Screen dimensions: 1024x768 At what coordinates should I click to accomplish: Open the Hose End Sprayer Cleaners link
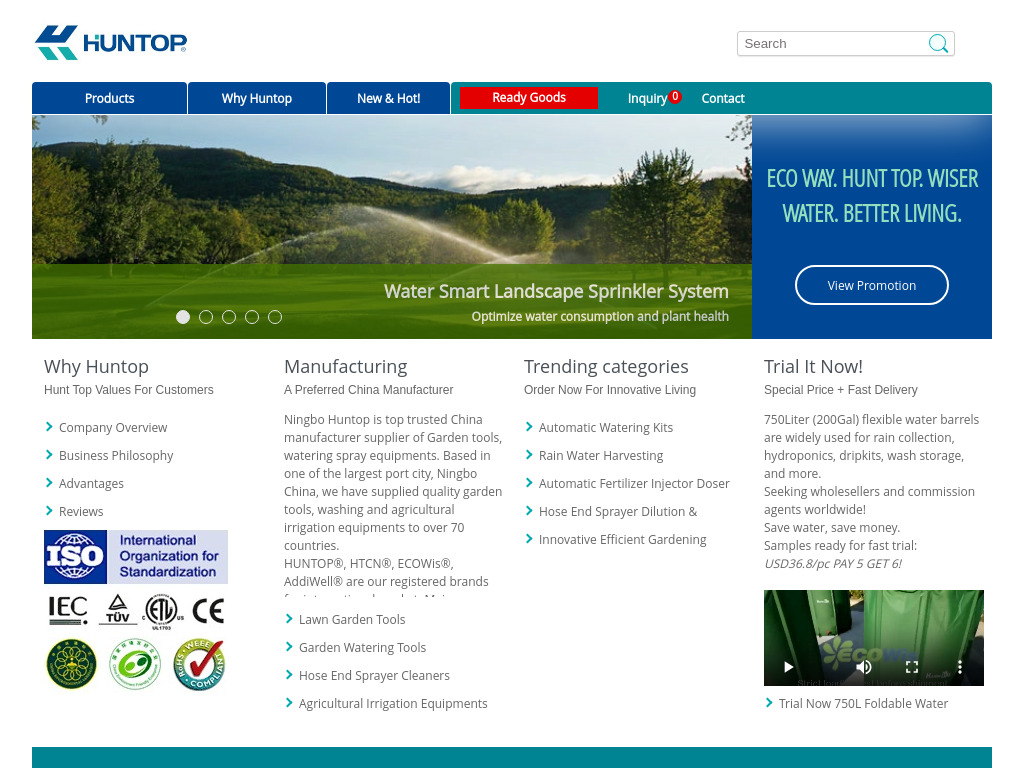pyautogui.click(x=374, y=676)
